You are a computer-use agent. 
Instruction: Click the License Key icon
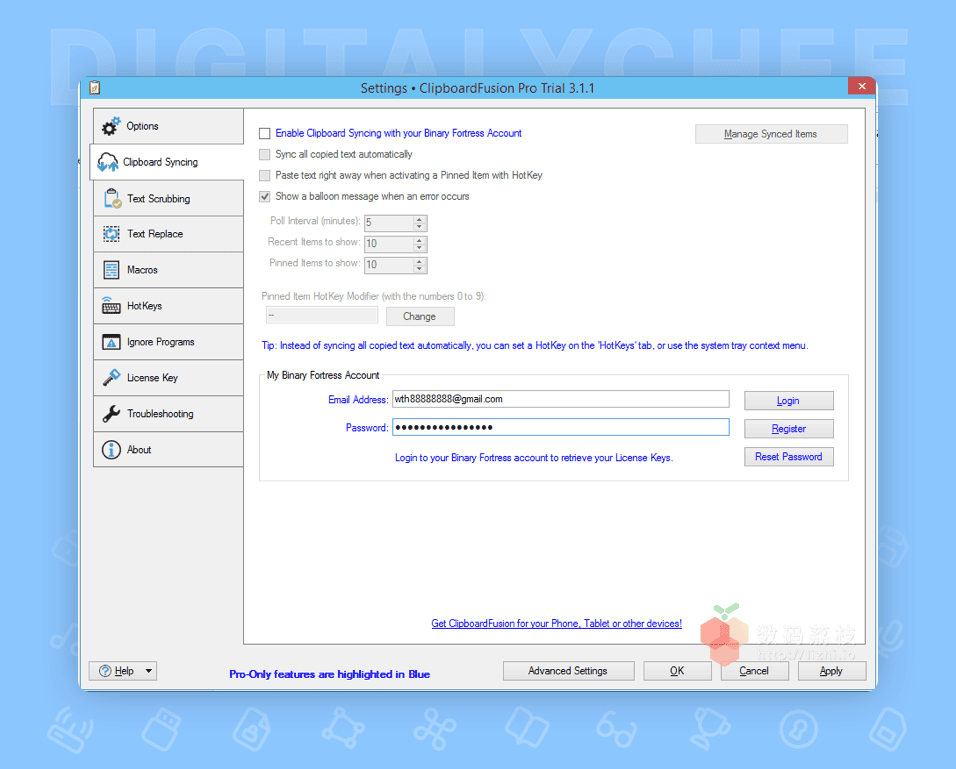click(111, 377)
